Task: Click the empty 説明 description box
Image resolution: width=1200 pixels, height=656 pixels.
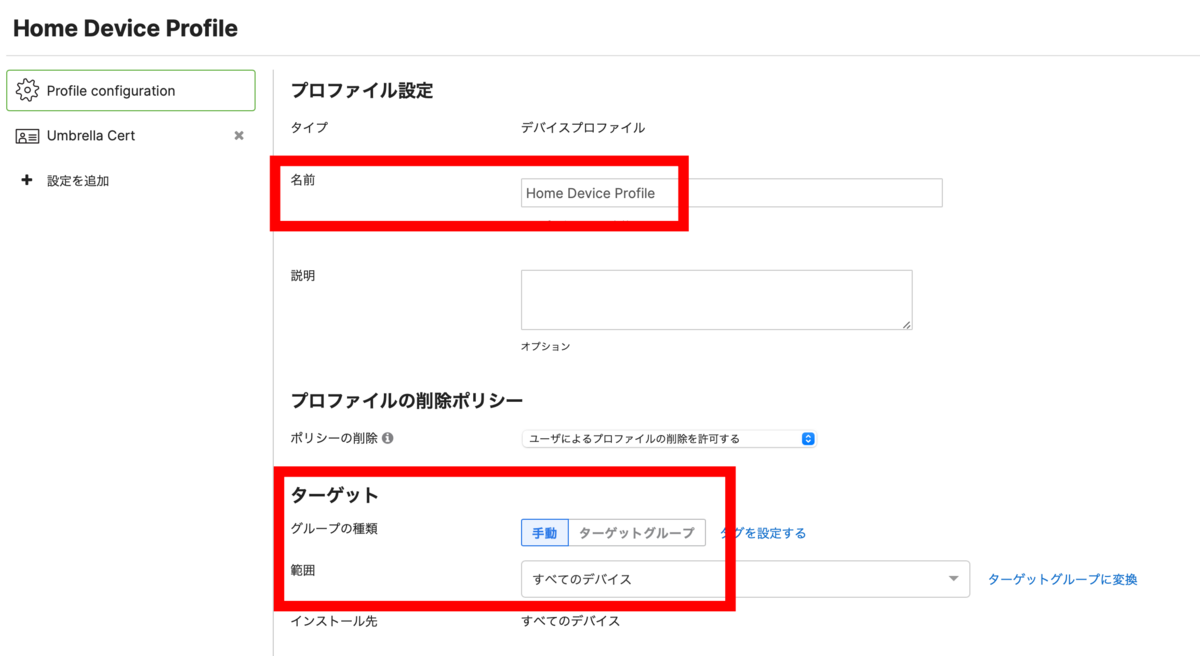Action: pyautogui.click(x=715, y=299)
